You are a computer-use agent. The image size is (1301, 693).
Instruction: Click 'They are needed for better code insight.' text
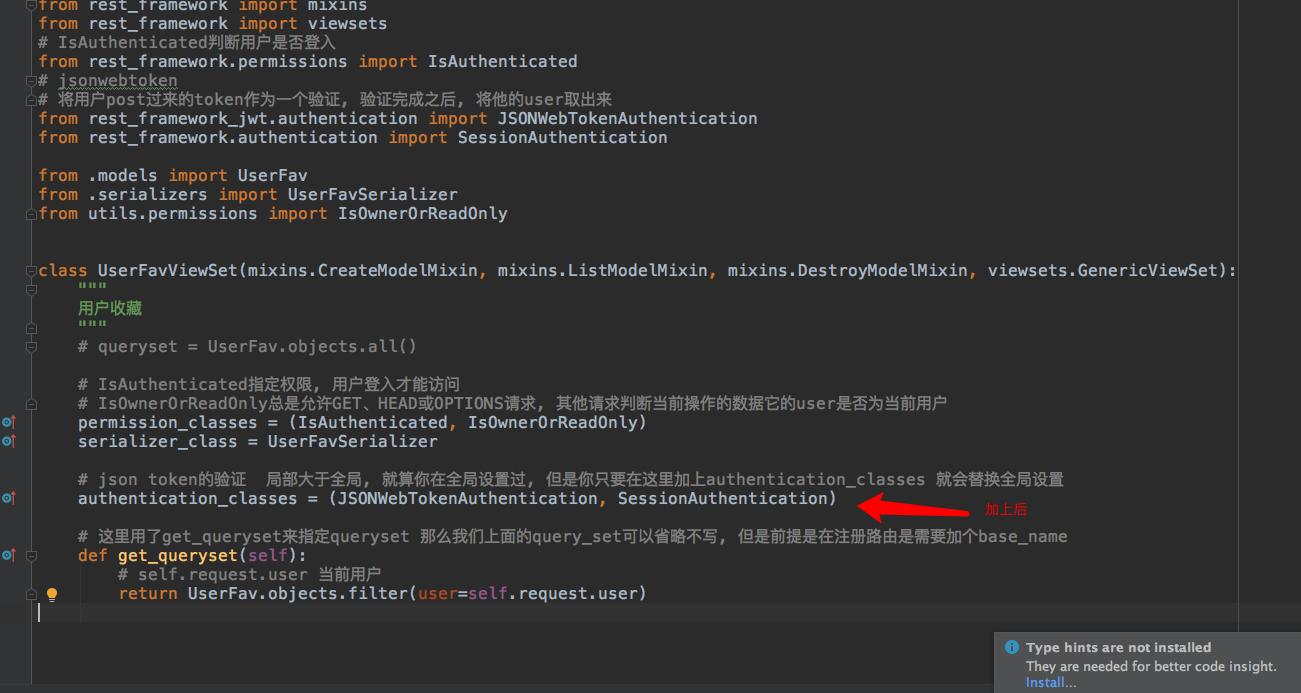click(1151, 666)
